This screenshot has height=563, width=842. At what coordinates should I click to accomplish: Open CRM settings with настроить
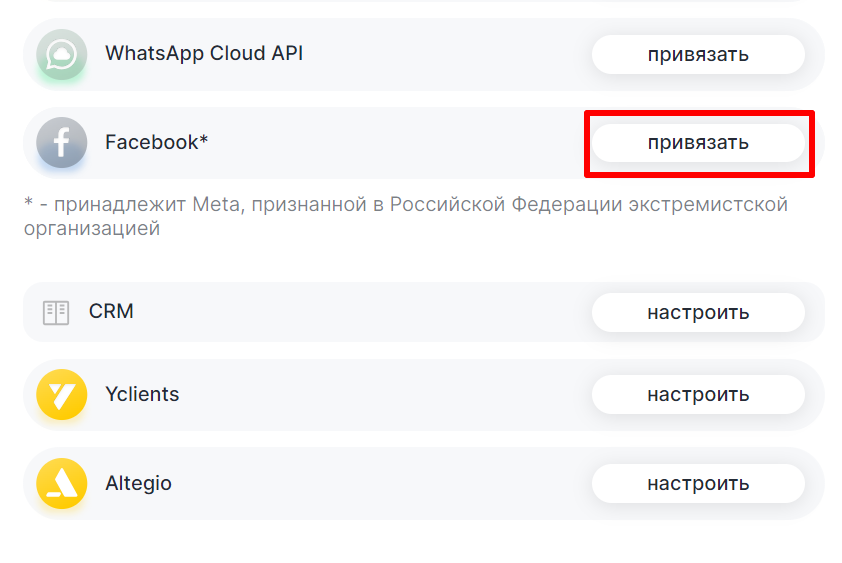click(x=697, y=312)
